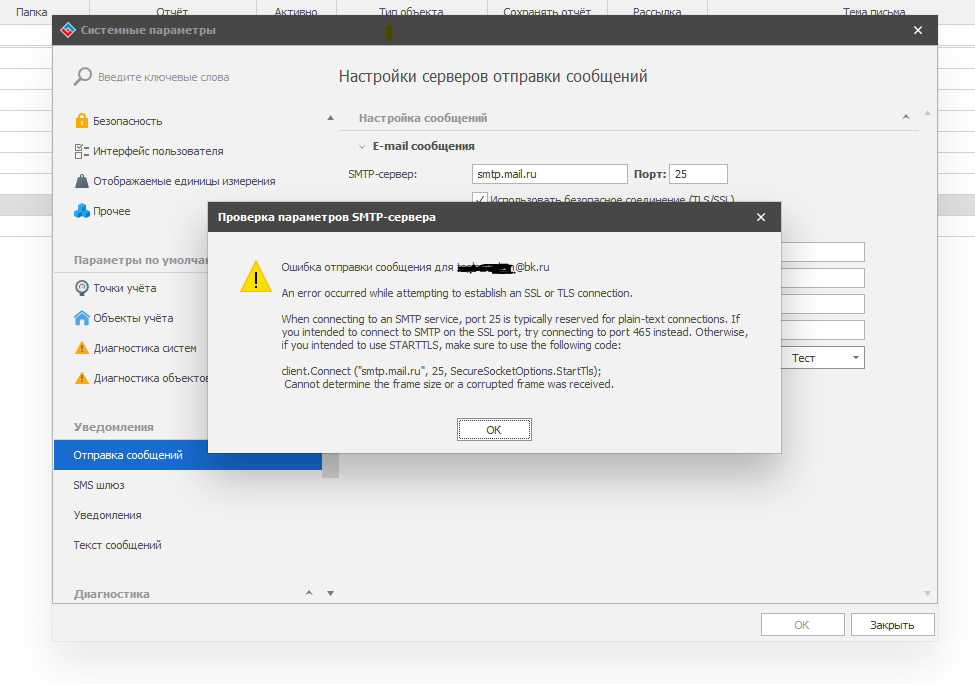975x684 pixels.
Task: Click the Прочее blue cubes icon
Action: 82,211
